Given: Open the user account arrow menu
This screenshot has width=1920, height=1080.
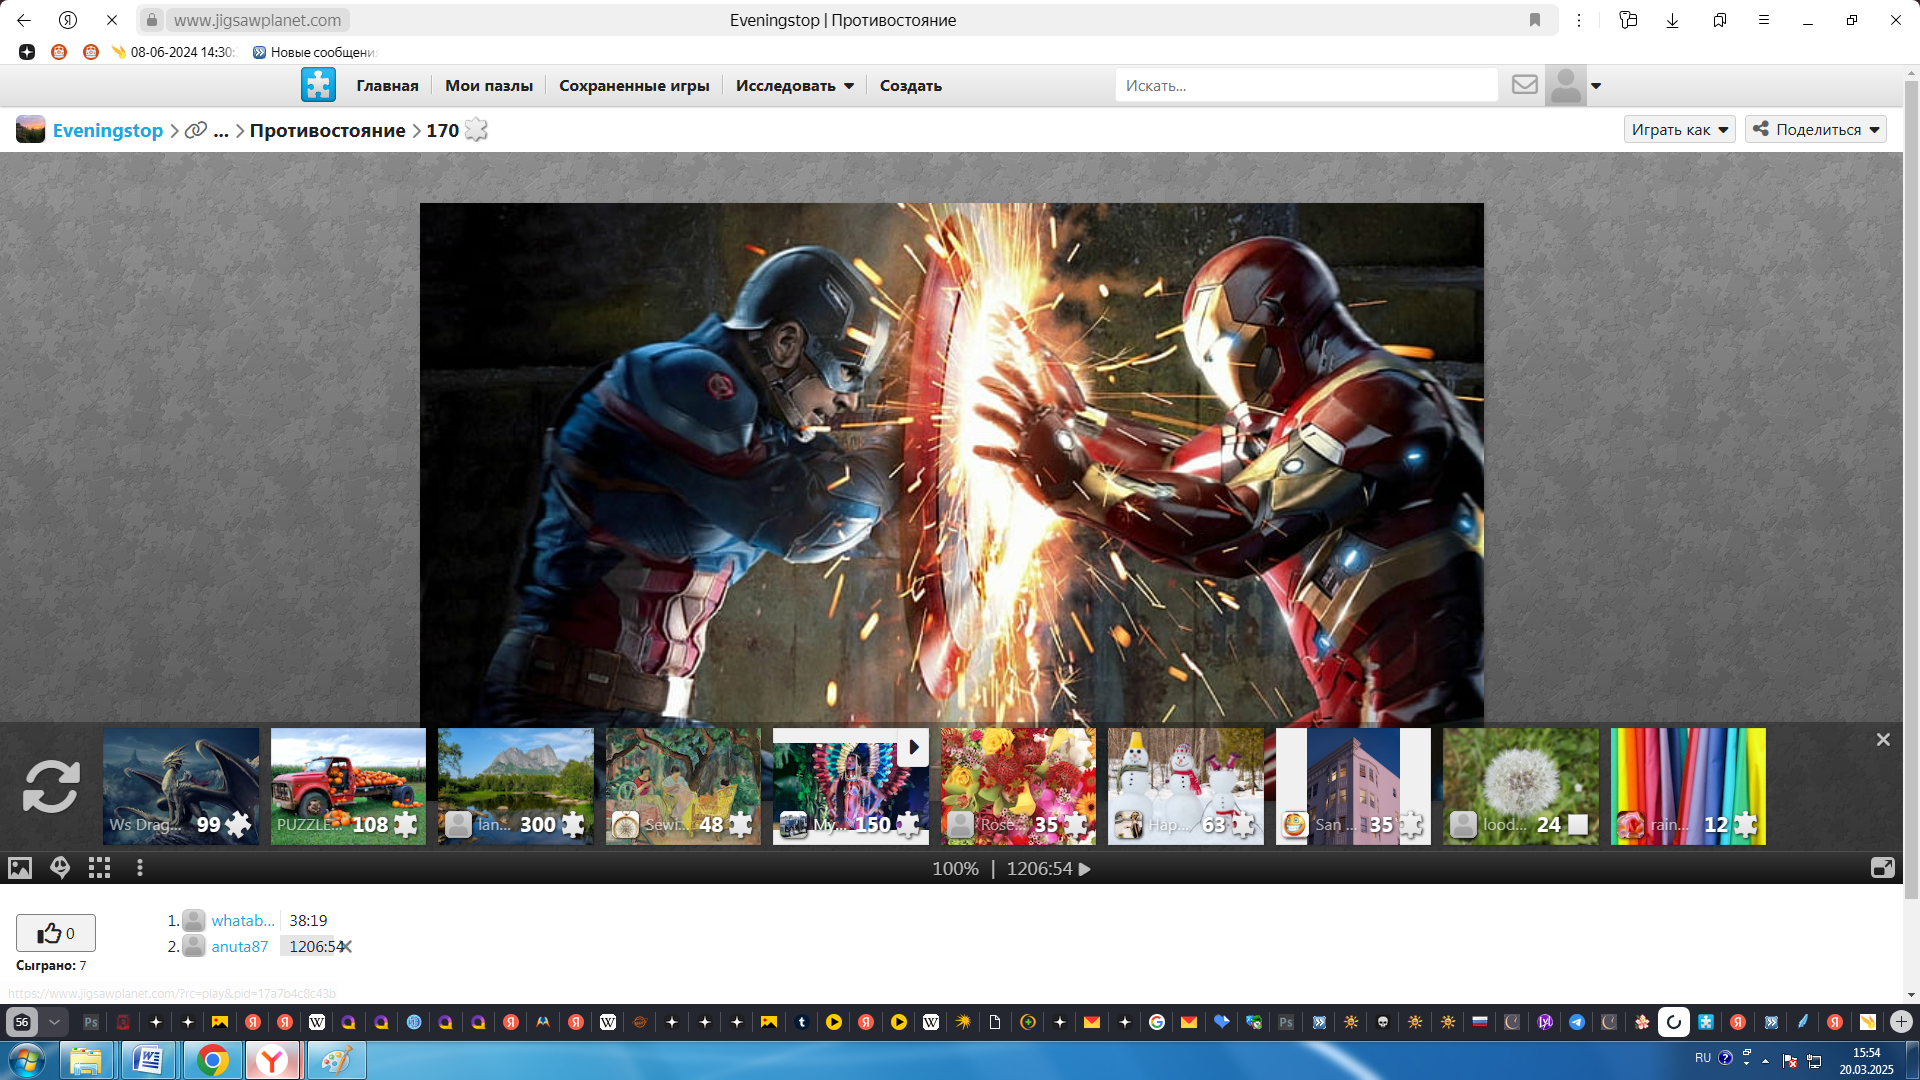Looking at the screenshot, I should click(1596, 86).
